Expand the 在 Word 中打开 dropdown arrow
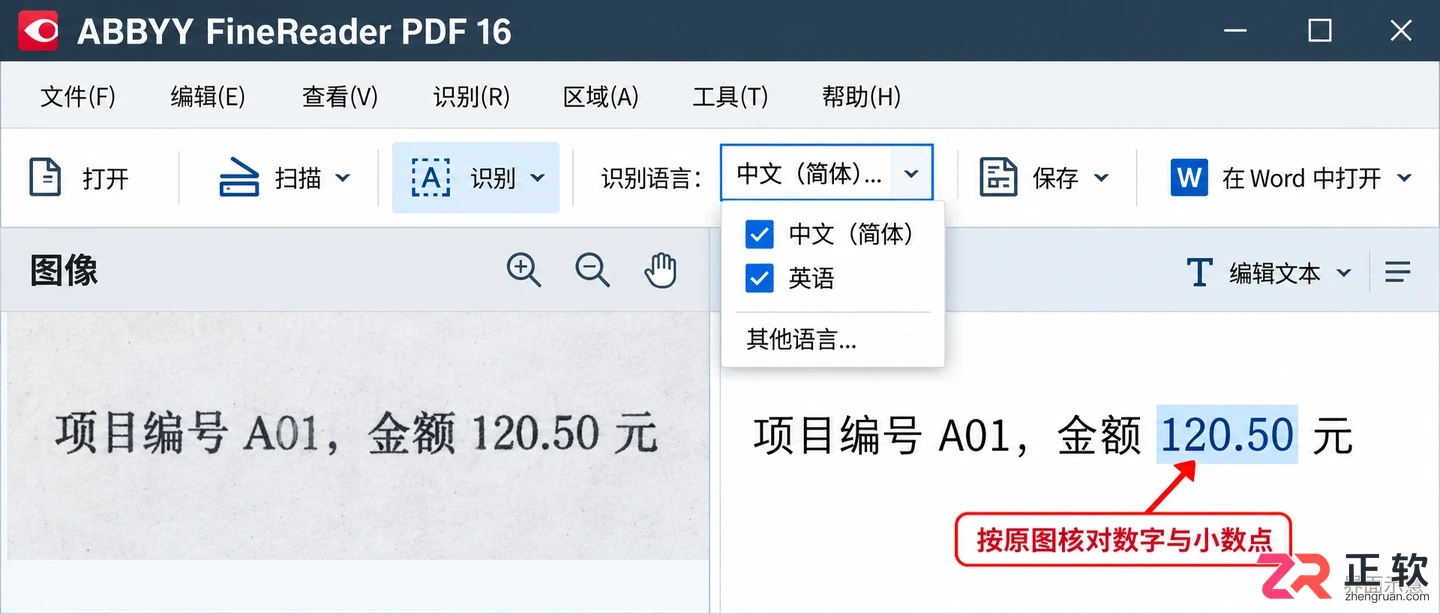Screen dimensions: 1440x614 1404,178
